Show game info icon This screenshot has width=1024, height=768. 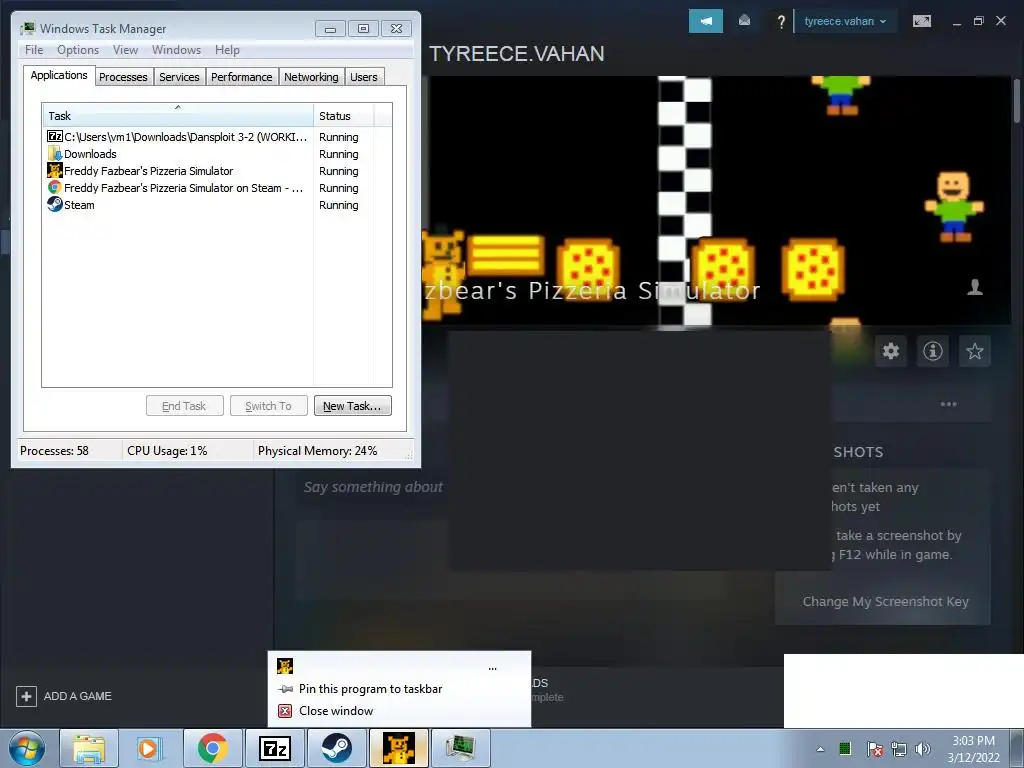933,351
